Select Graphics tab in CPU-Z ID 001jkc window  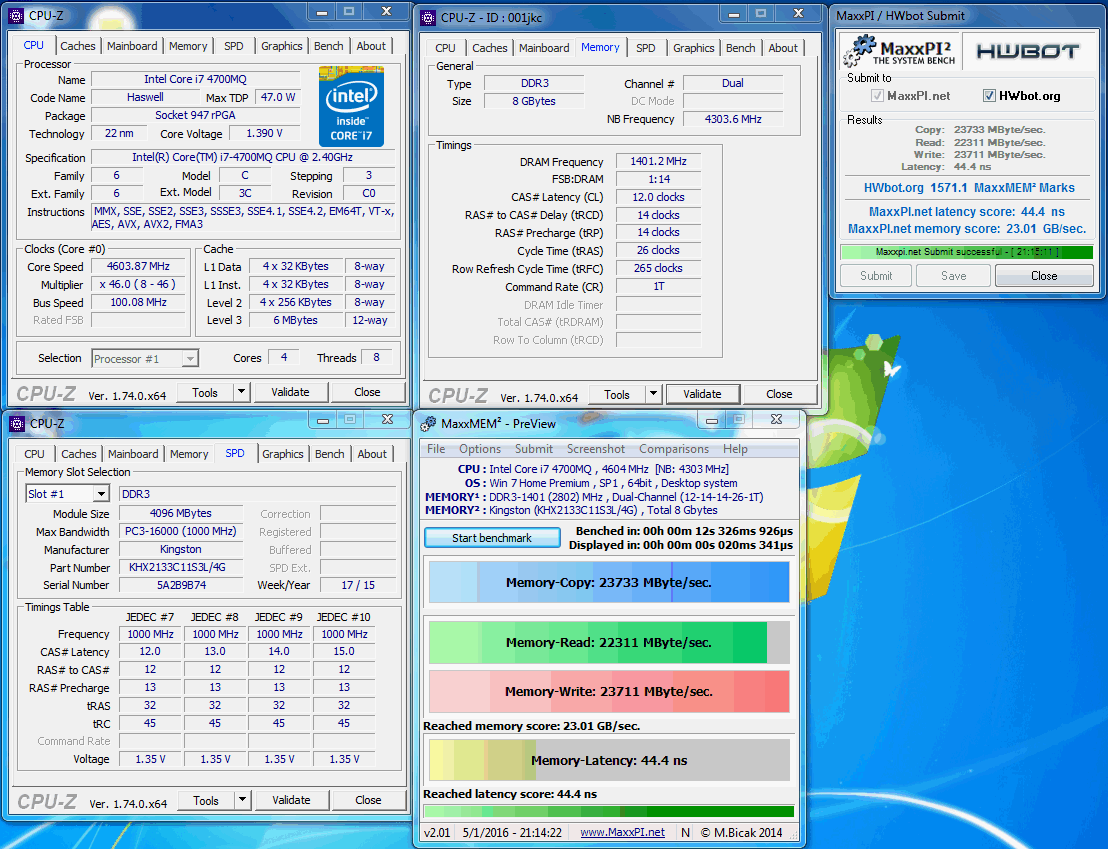pyautogui.click(x=693, y=48)
